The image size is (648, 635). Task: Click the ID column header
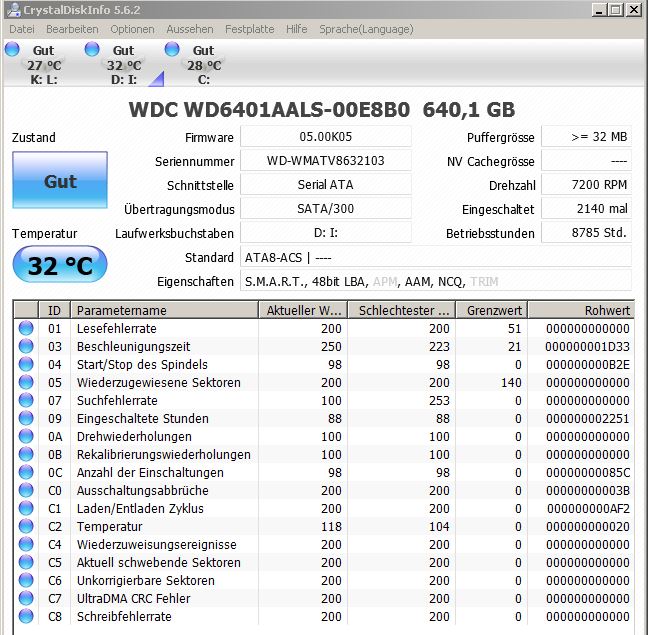click(54, 310)
